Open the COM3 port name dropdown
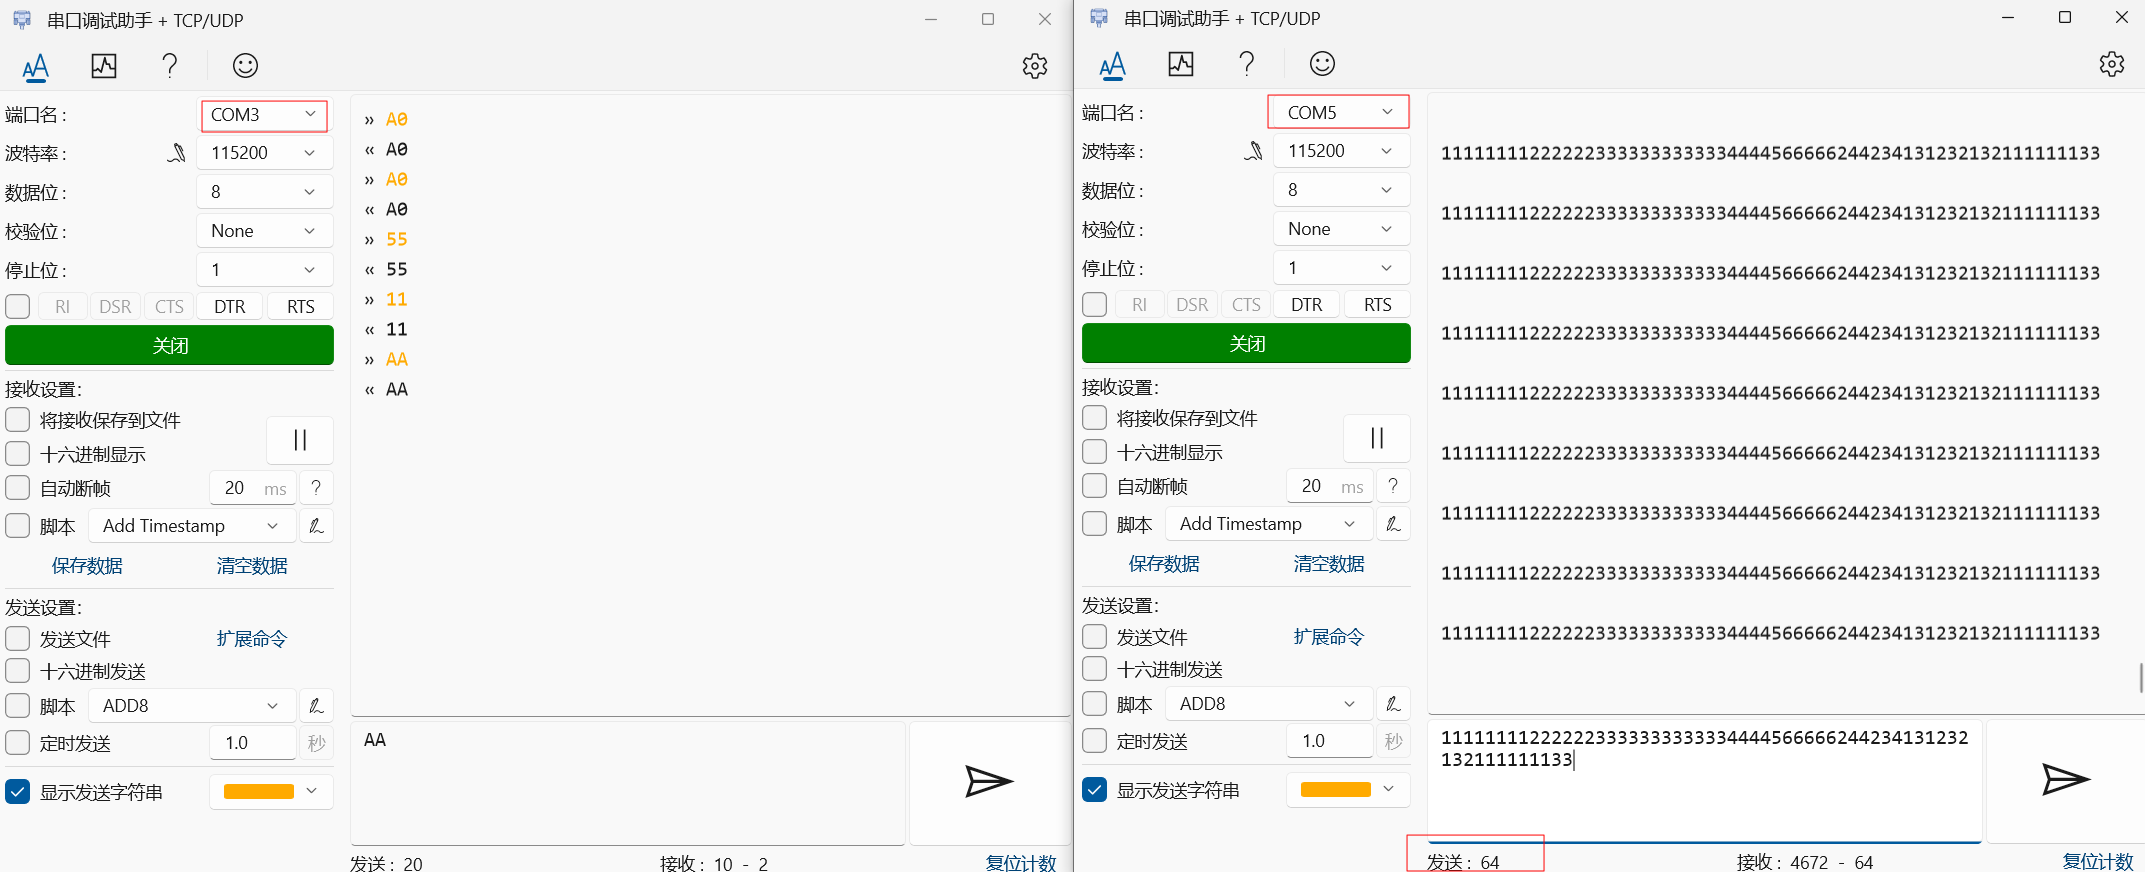 pyautogui.click(x=264, y=115)
